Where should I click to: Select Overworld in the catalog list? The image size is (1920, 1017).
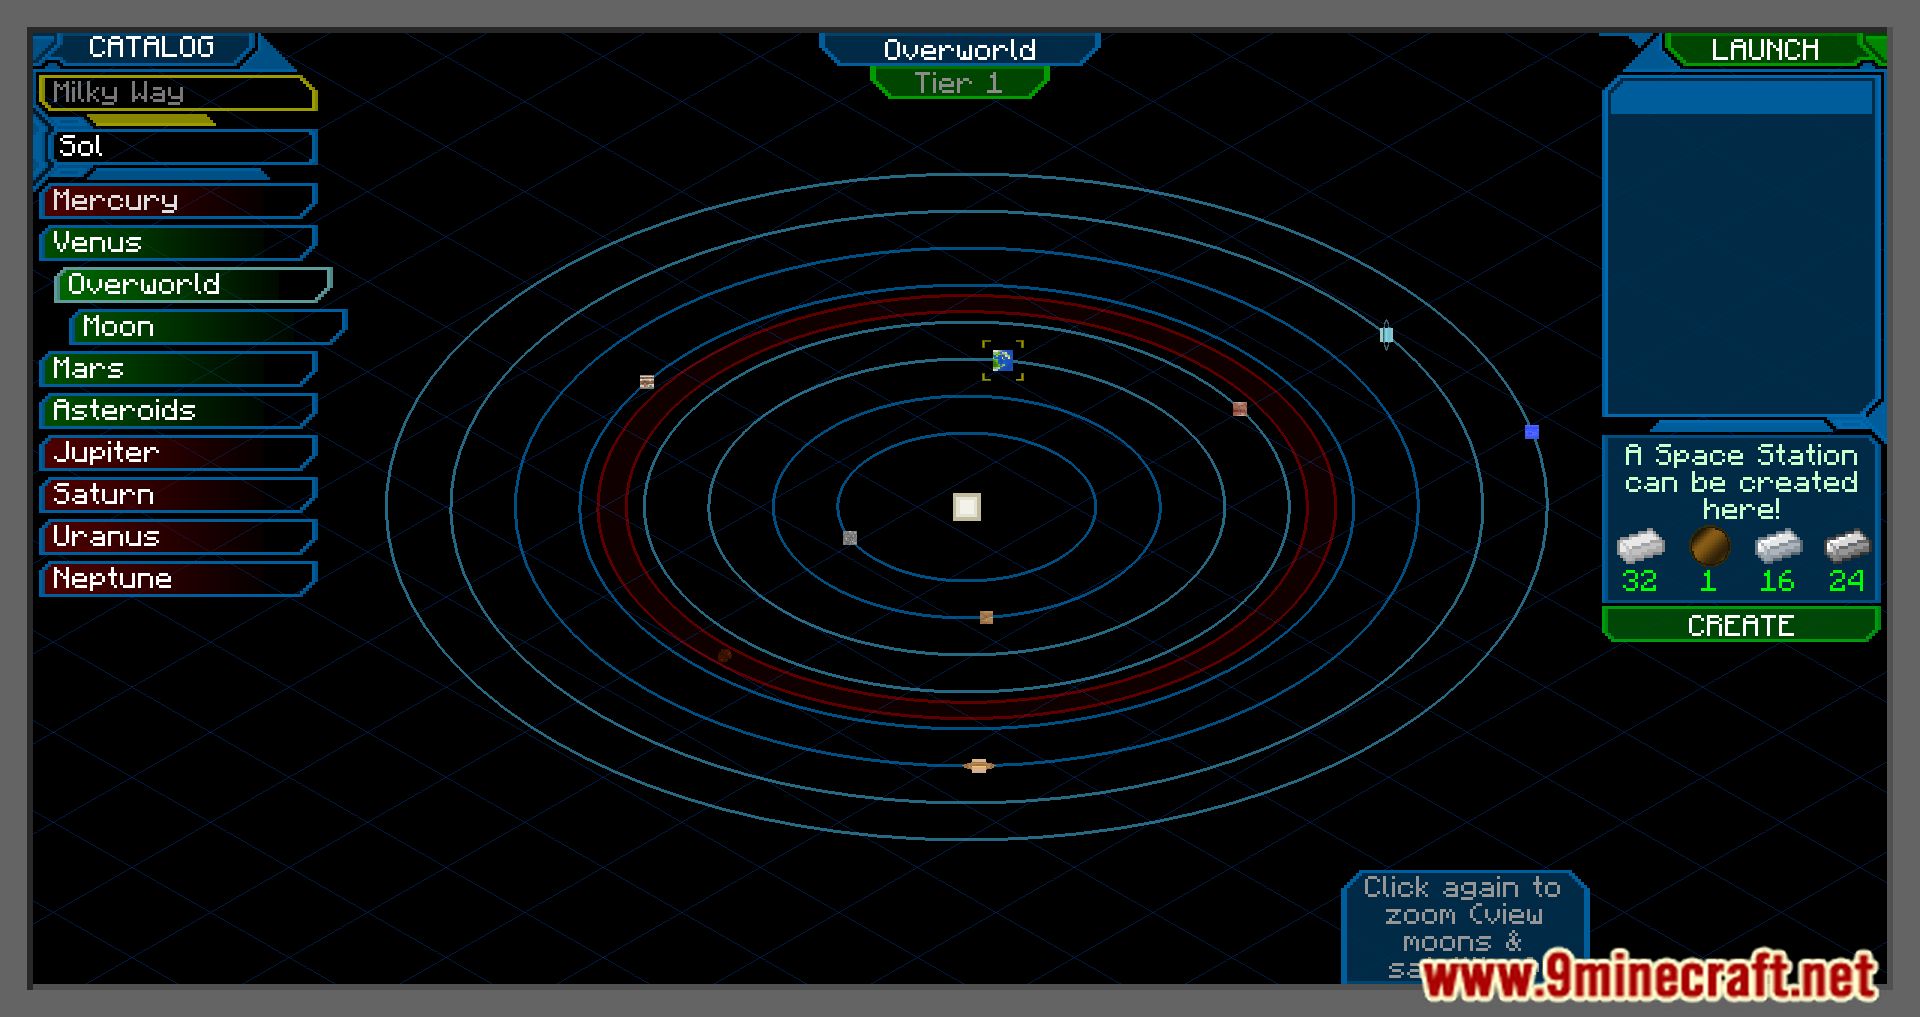pyautogui.click(x=193, y=285)
